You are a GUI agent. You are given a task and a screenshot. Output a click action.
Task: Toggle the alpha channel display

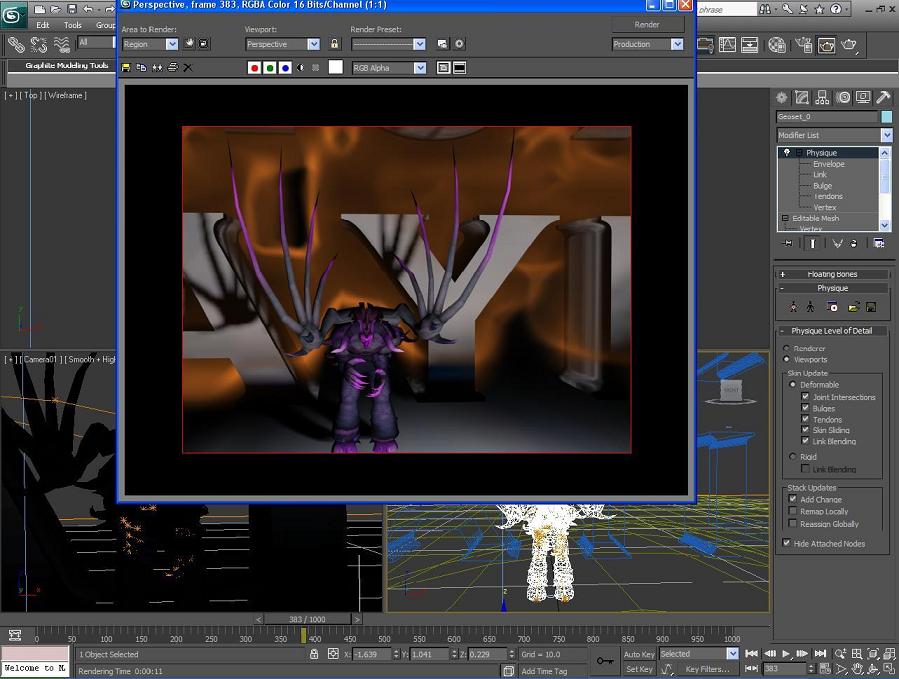(300, 68)
